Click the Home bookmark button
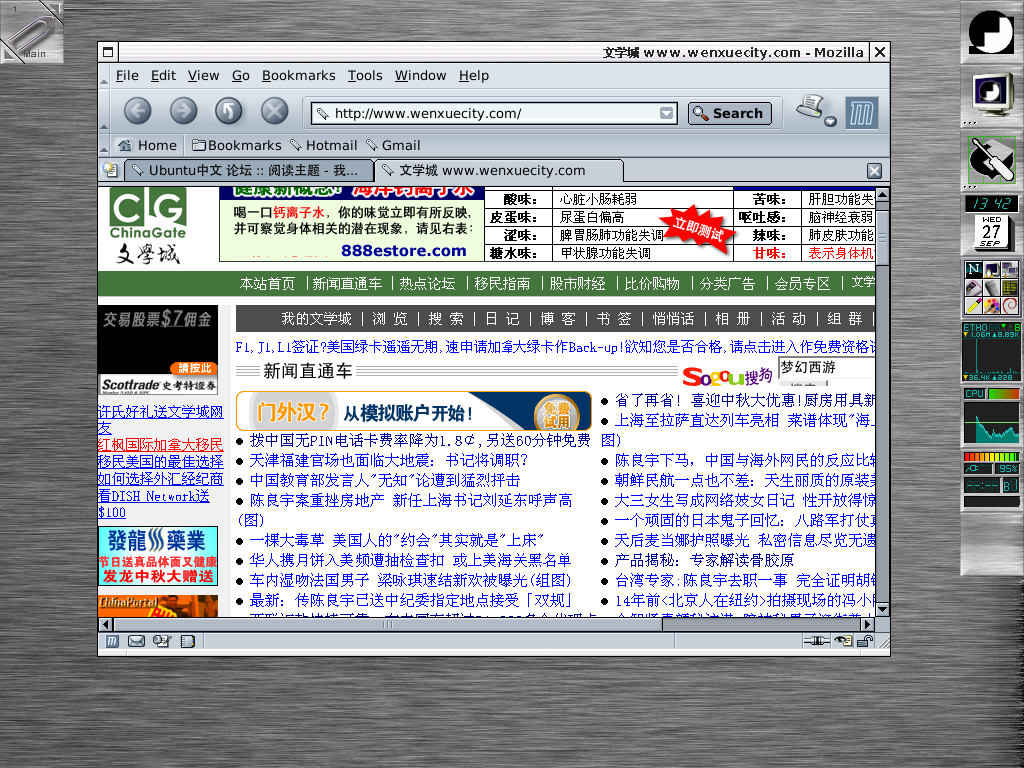Viewport: 1024px width, 768px height. [x=148, y=145]
